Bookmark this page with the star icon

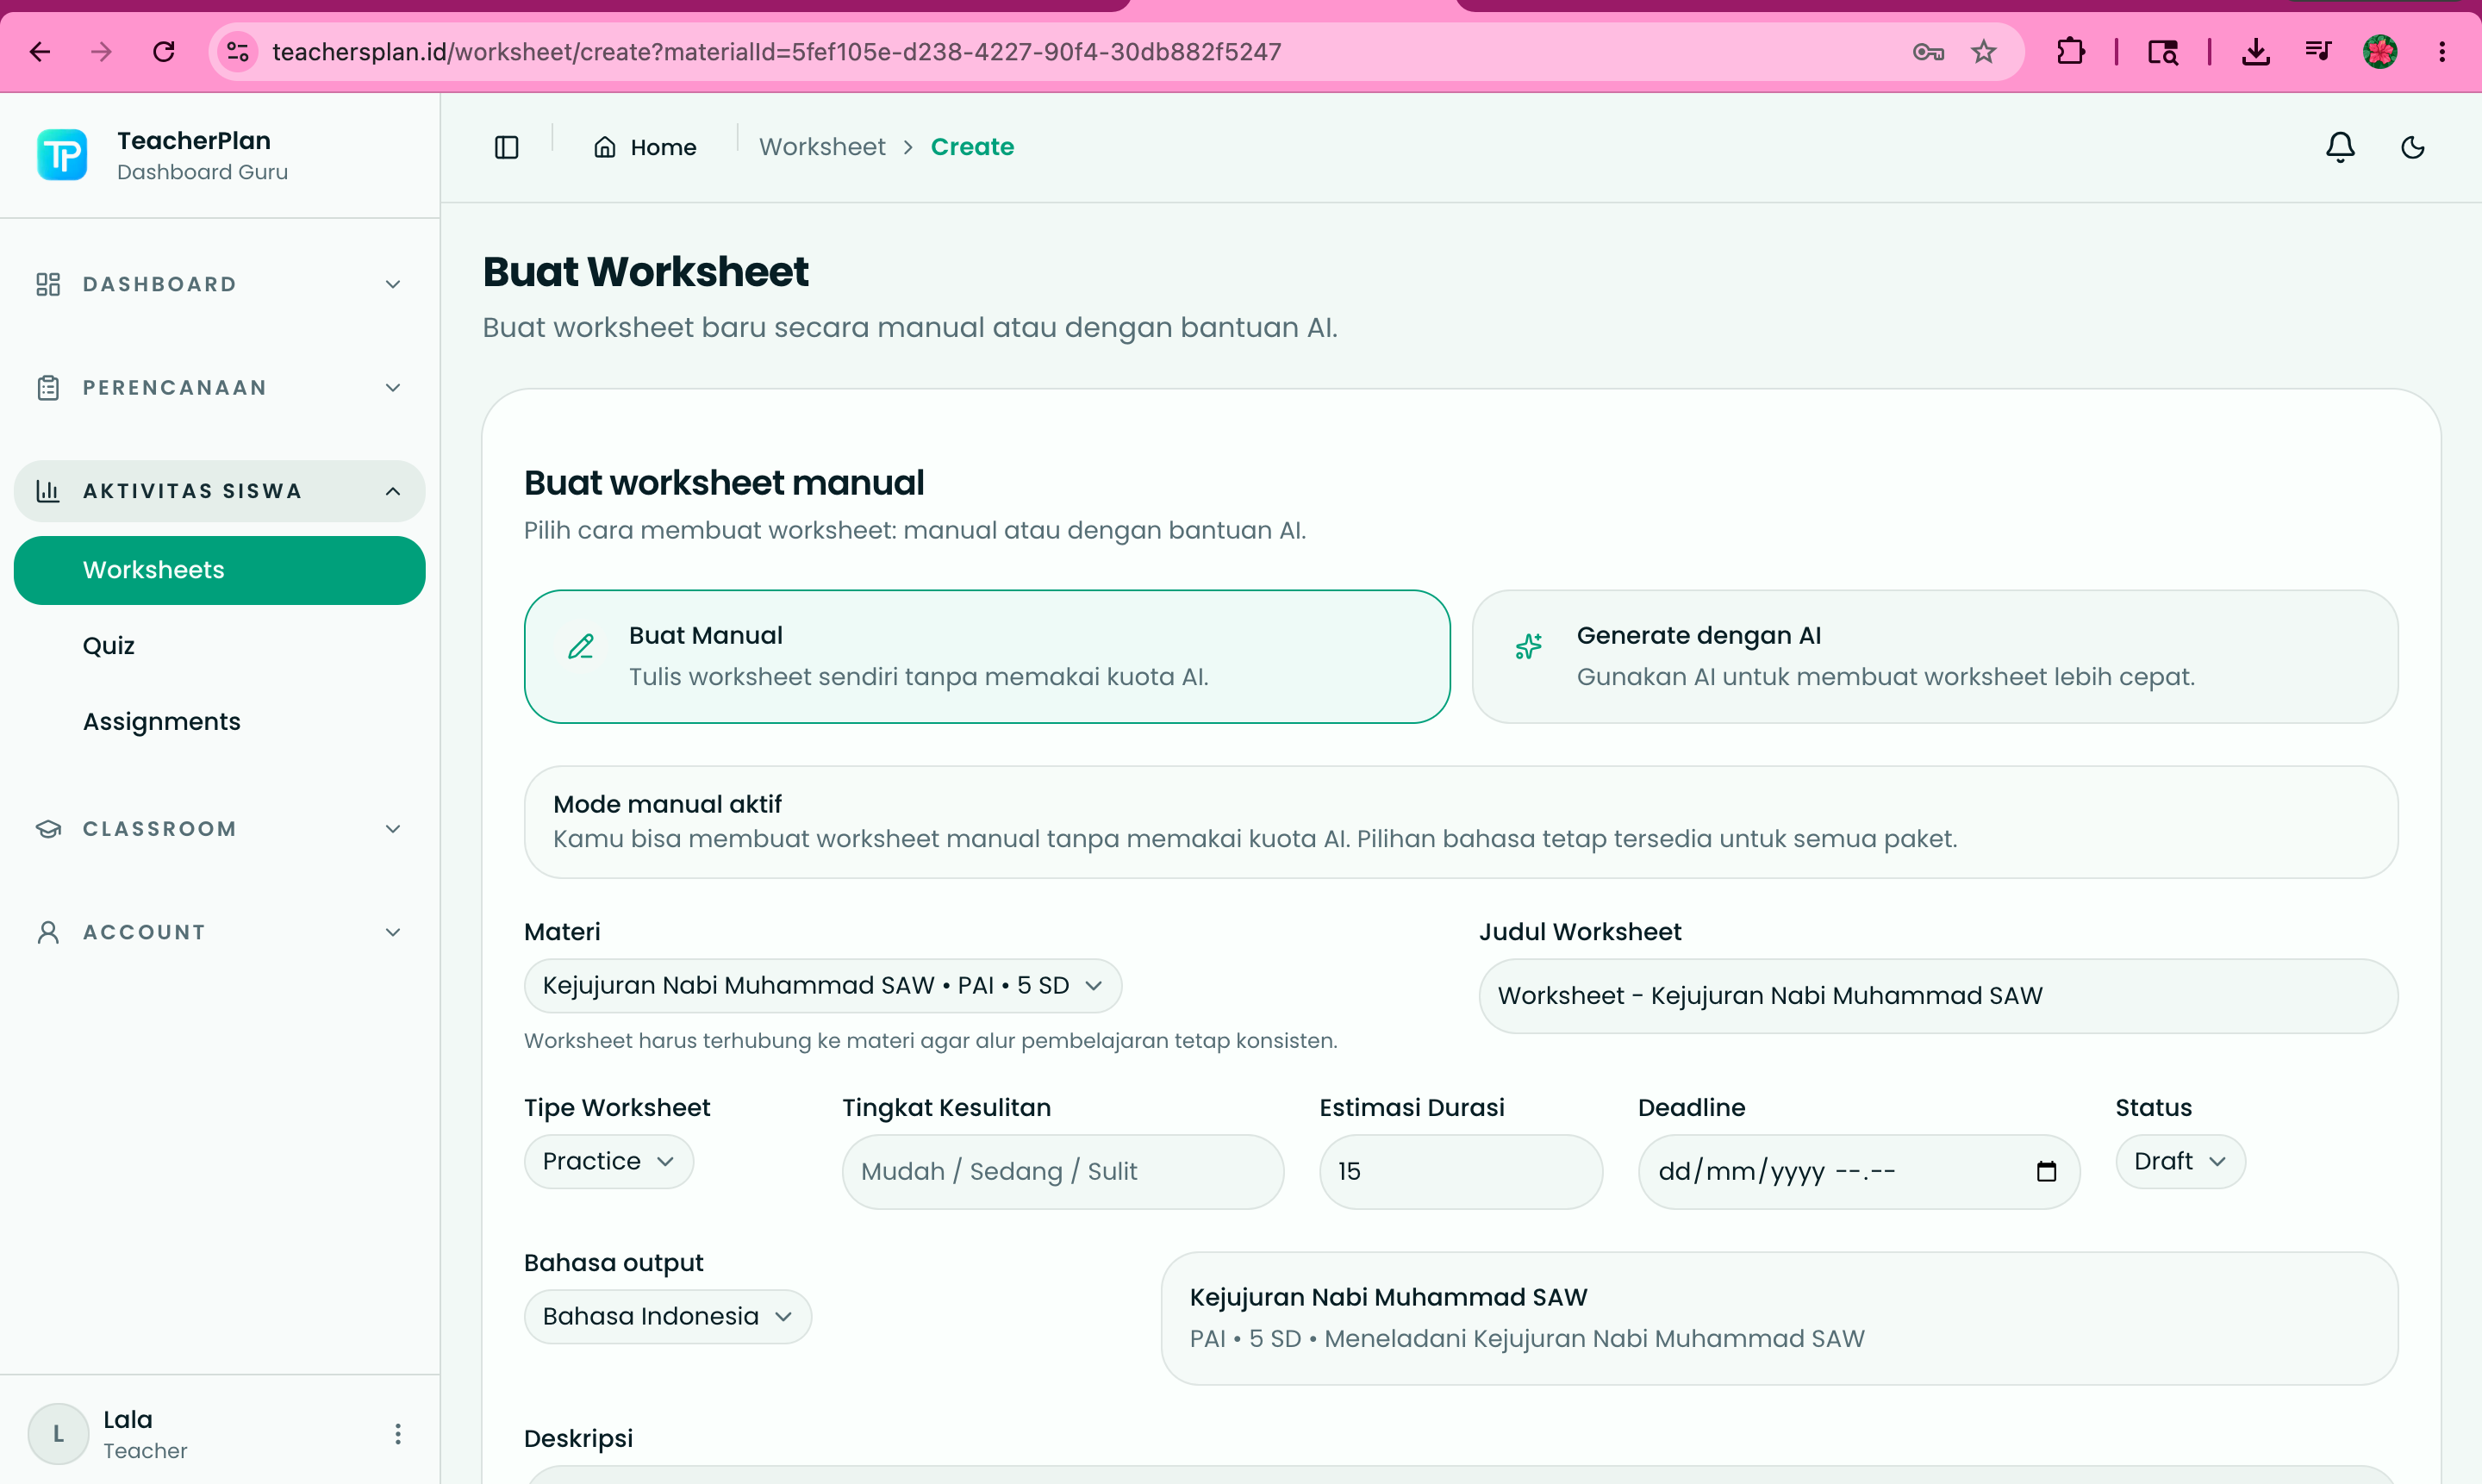(x=1984, y=52)
